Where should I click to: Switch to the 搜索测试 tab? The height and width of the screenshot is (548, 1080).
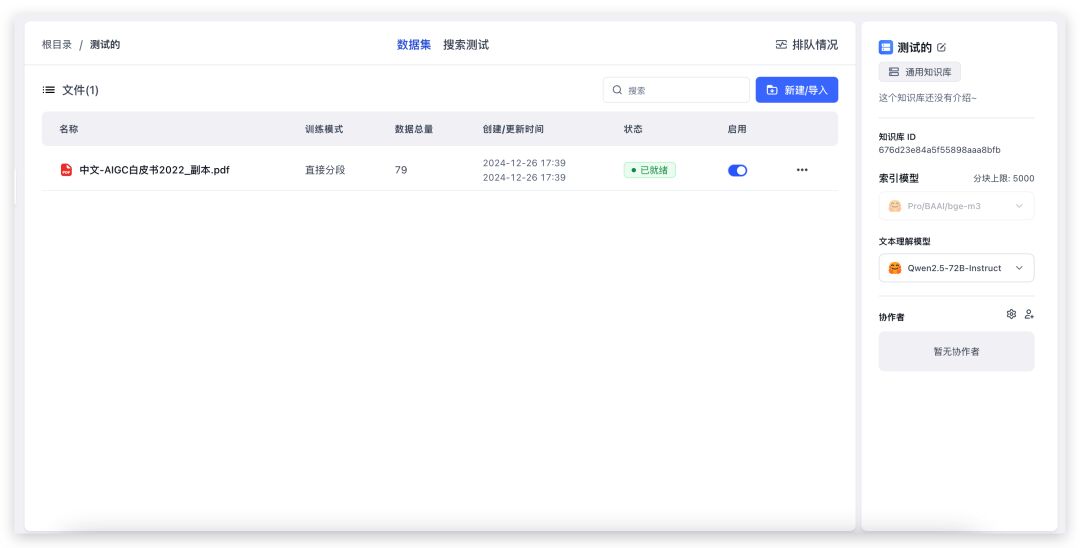click(466, 45)
